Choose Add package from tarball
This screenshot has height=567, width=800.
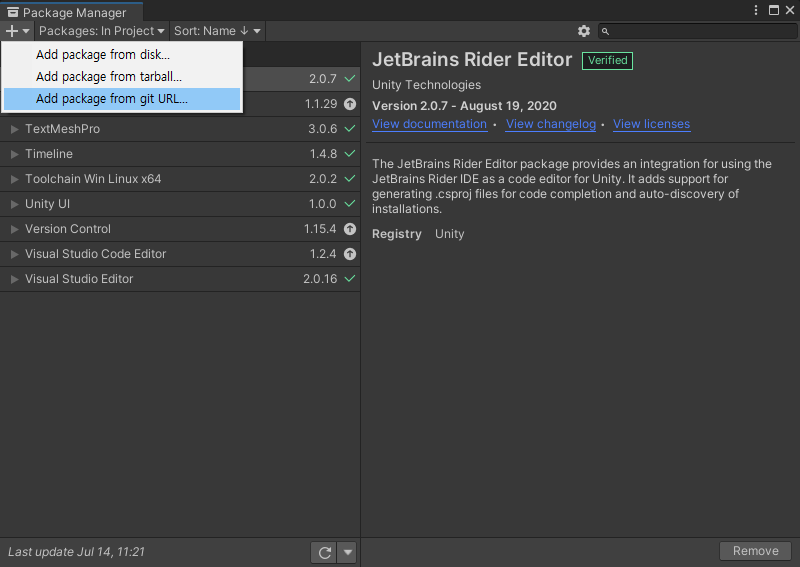tap(122, 77)
